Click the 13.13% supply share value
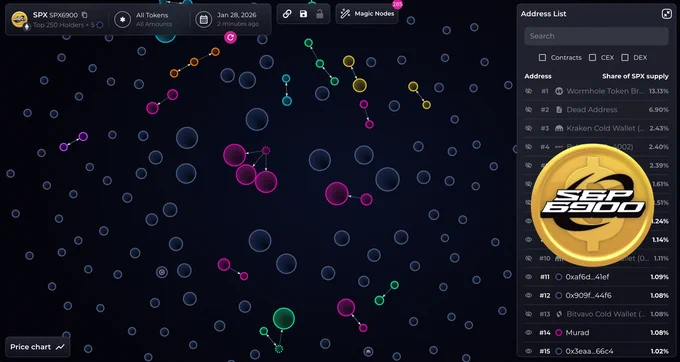Screen dimensions: 680x362 tap(658, 91)
